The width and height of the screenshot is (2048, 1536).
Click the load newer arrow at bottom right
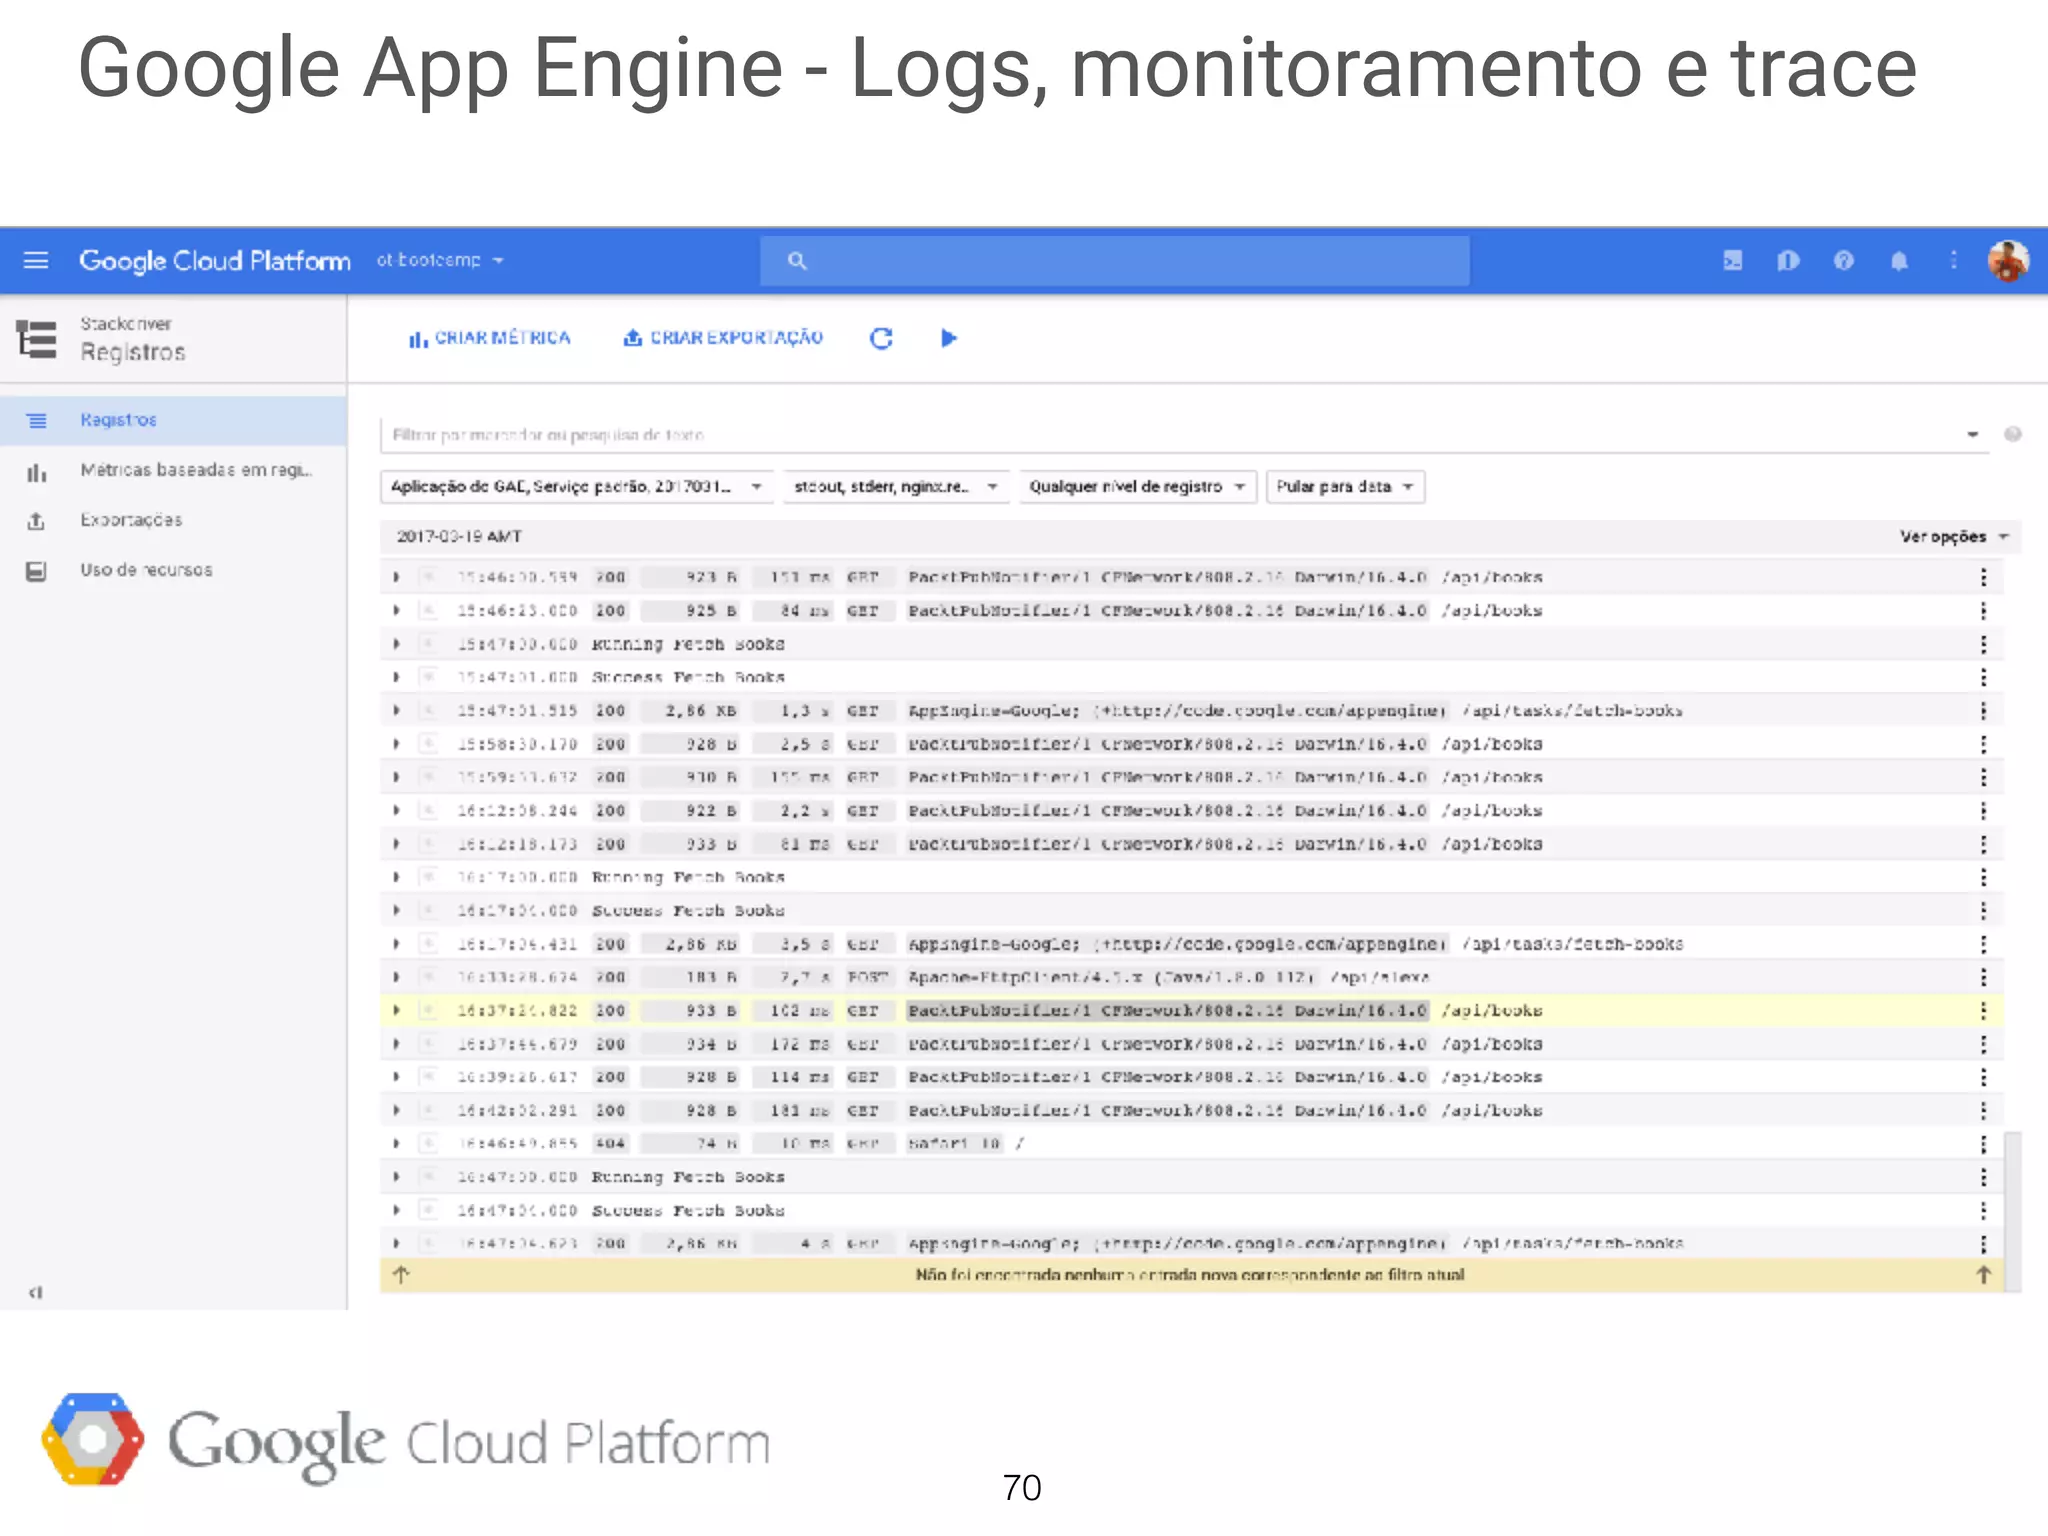click(1984, 1275)
